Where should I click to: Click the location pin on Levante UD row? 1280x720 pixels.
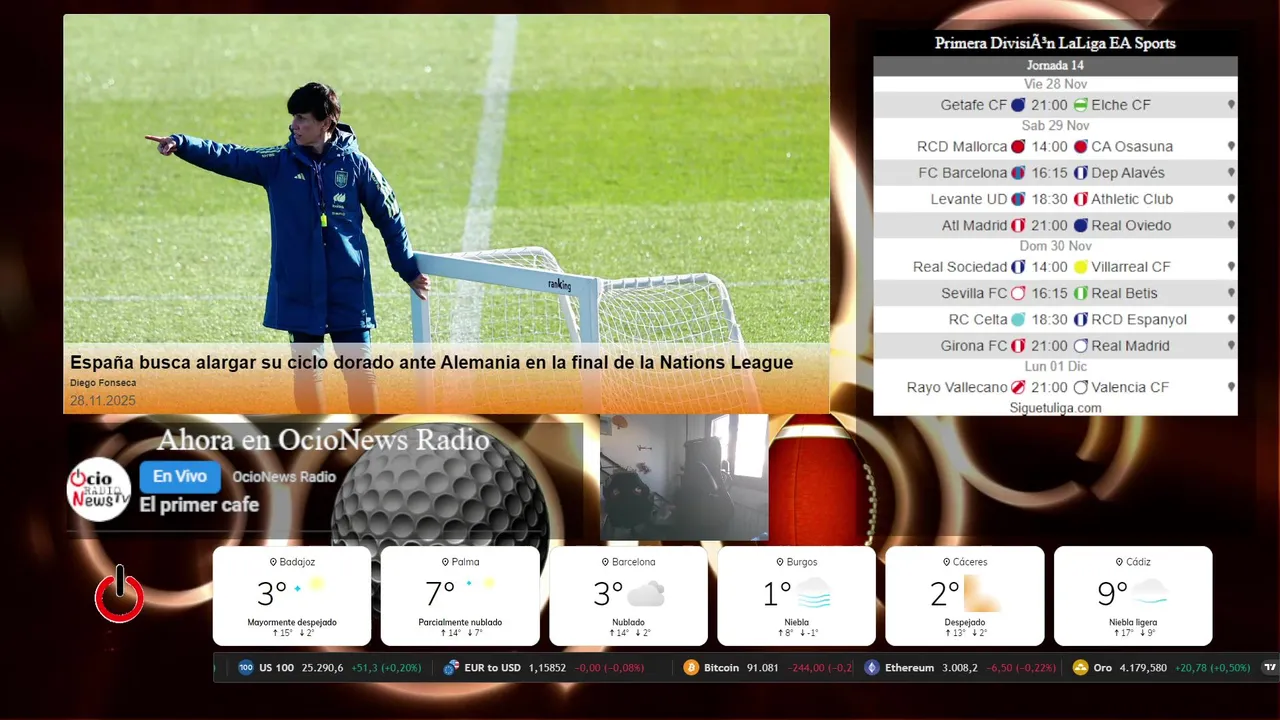point(1231,199)
